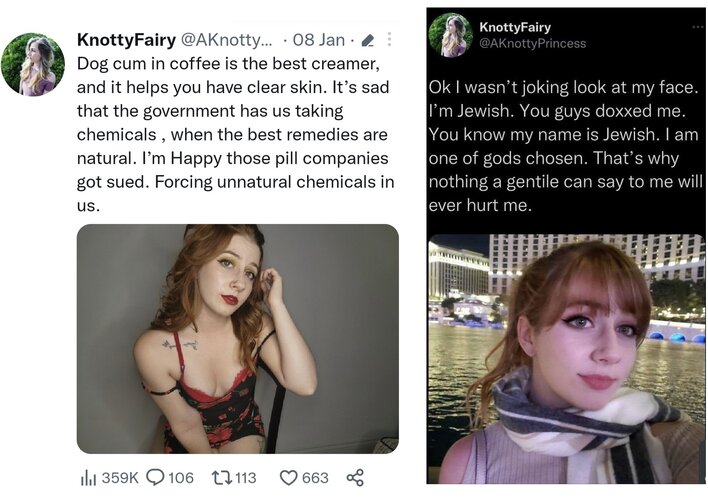Open the dark tweet's round profile avatar

(x=451, y=35)
